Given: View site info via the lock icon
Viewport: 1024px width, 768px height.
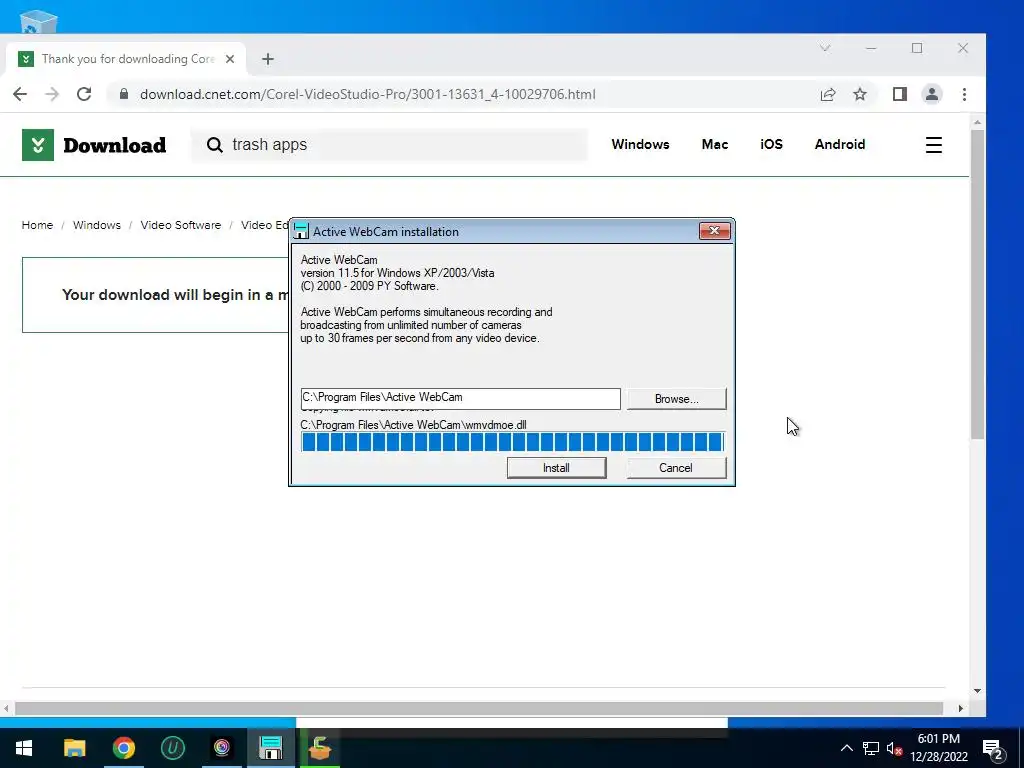Looking at the screenshot, I should [124, 94].
